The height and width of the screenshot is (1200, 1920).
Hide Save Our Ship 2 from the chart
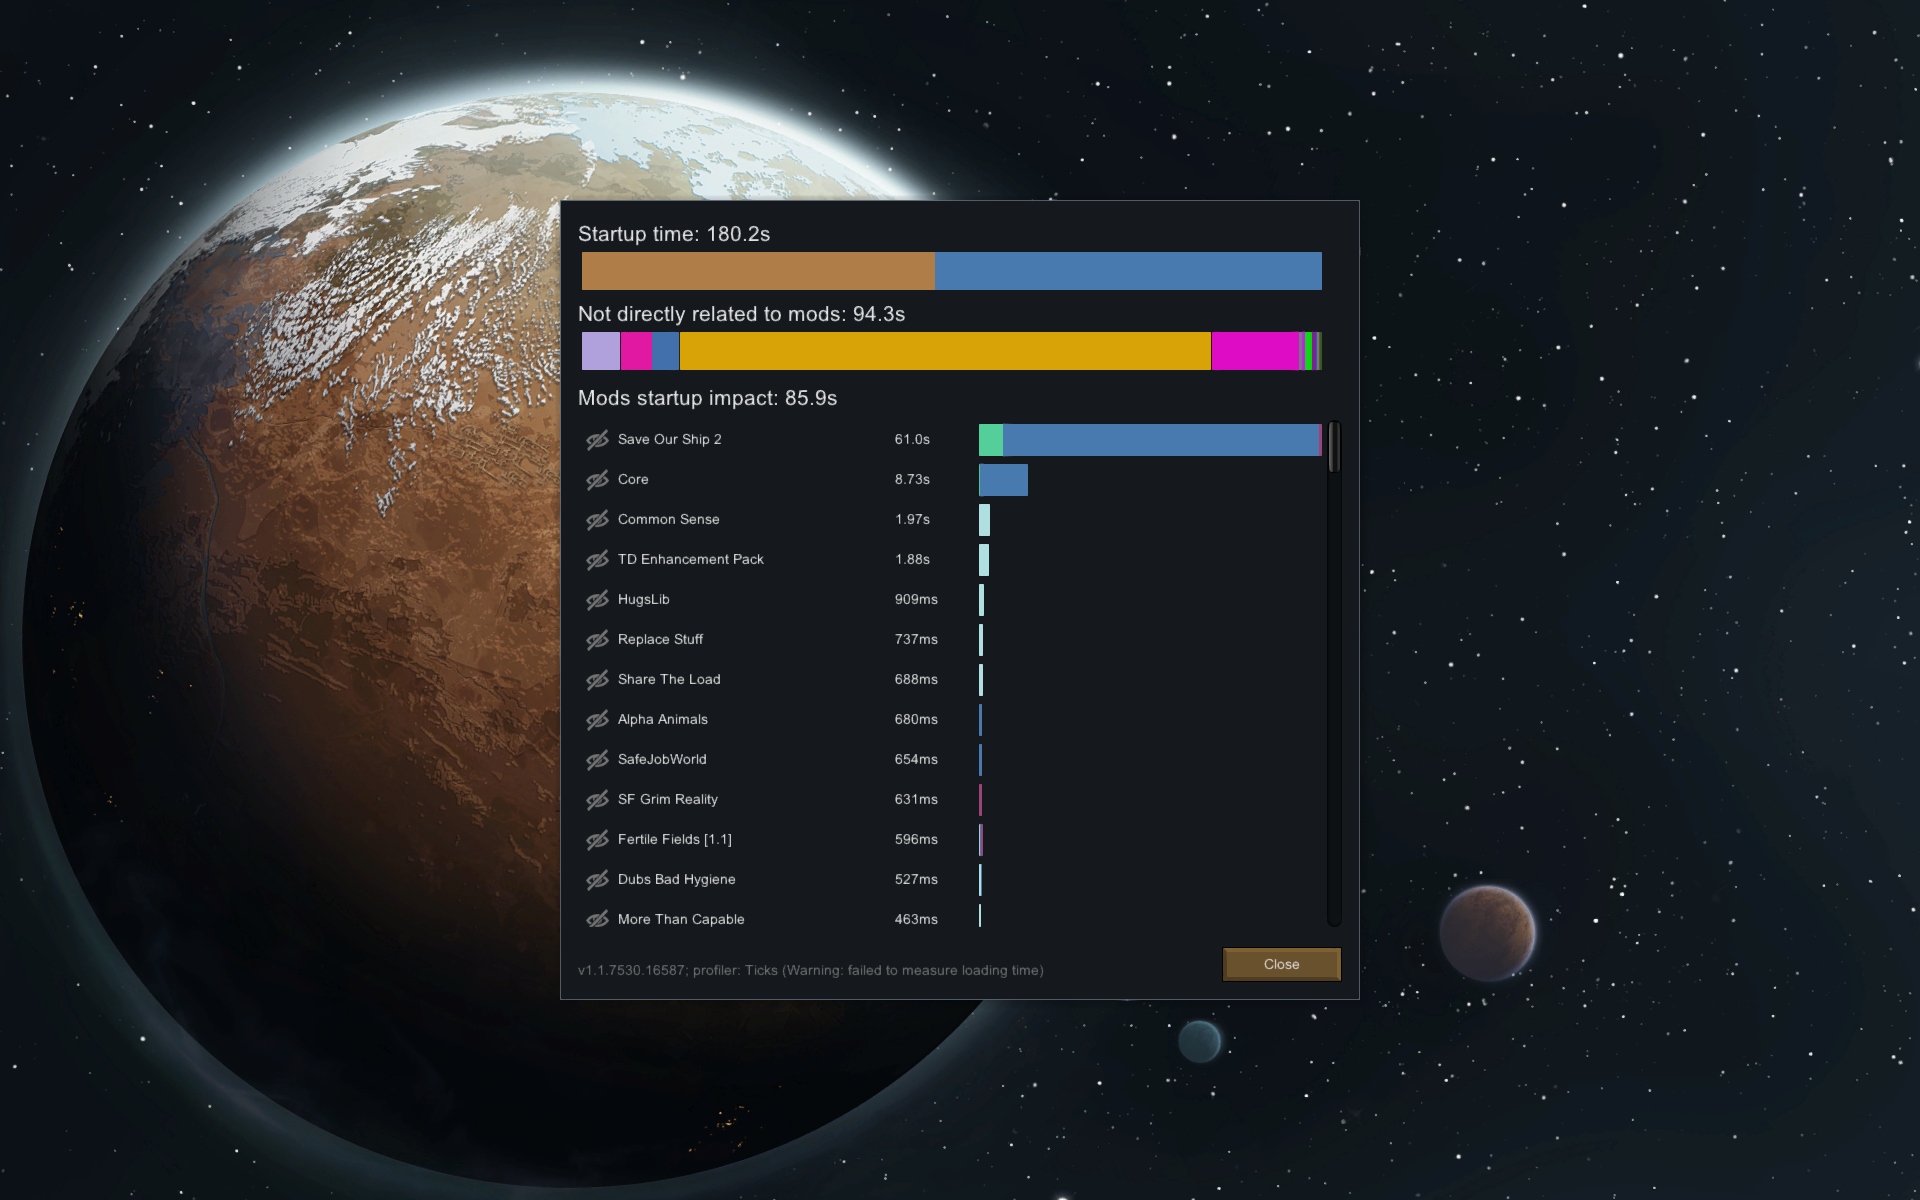click(598, 439)
